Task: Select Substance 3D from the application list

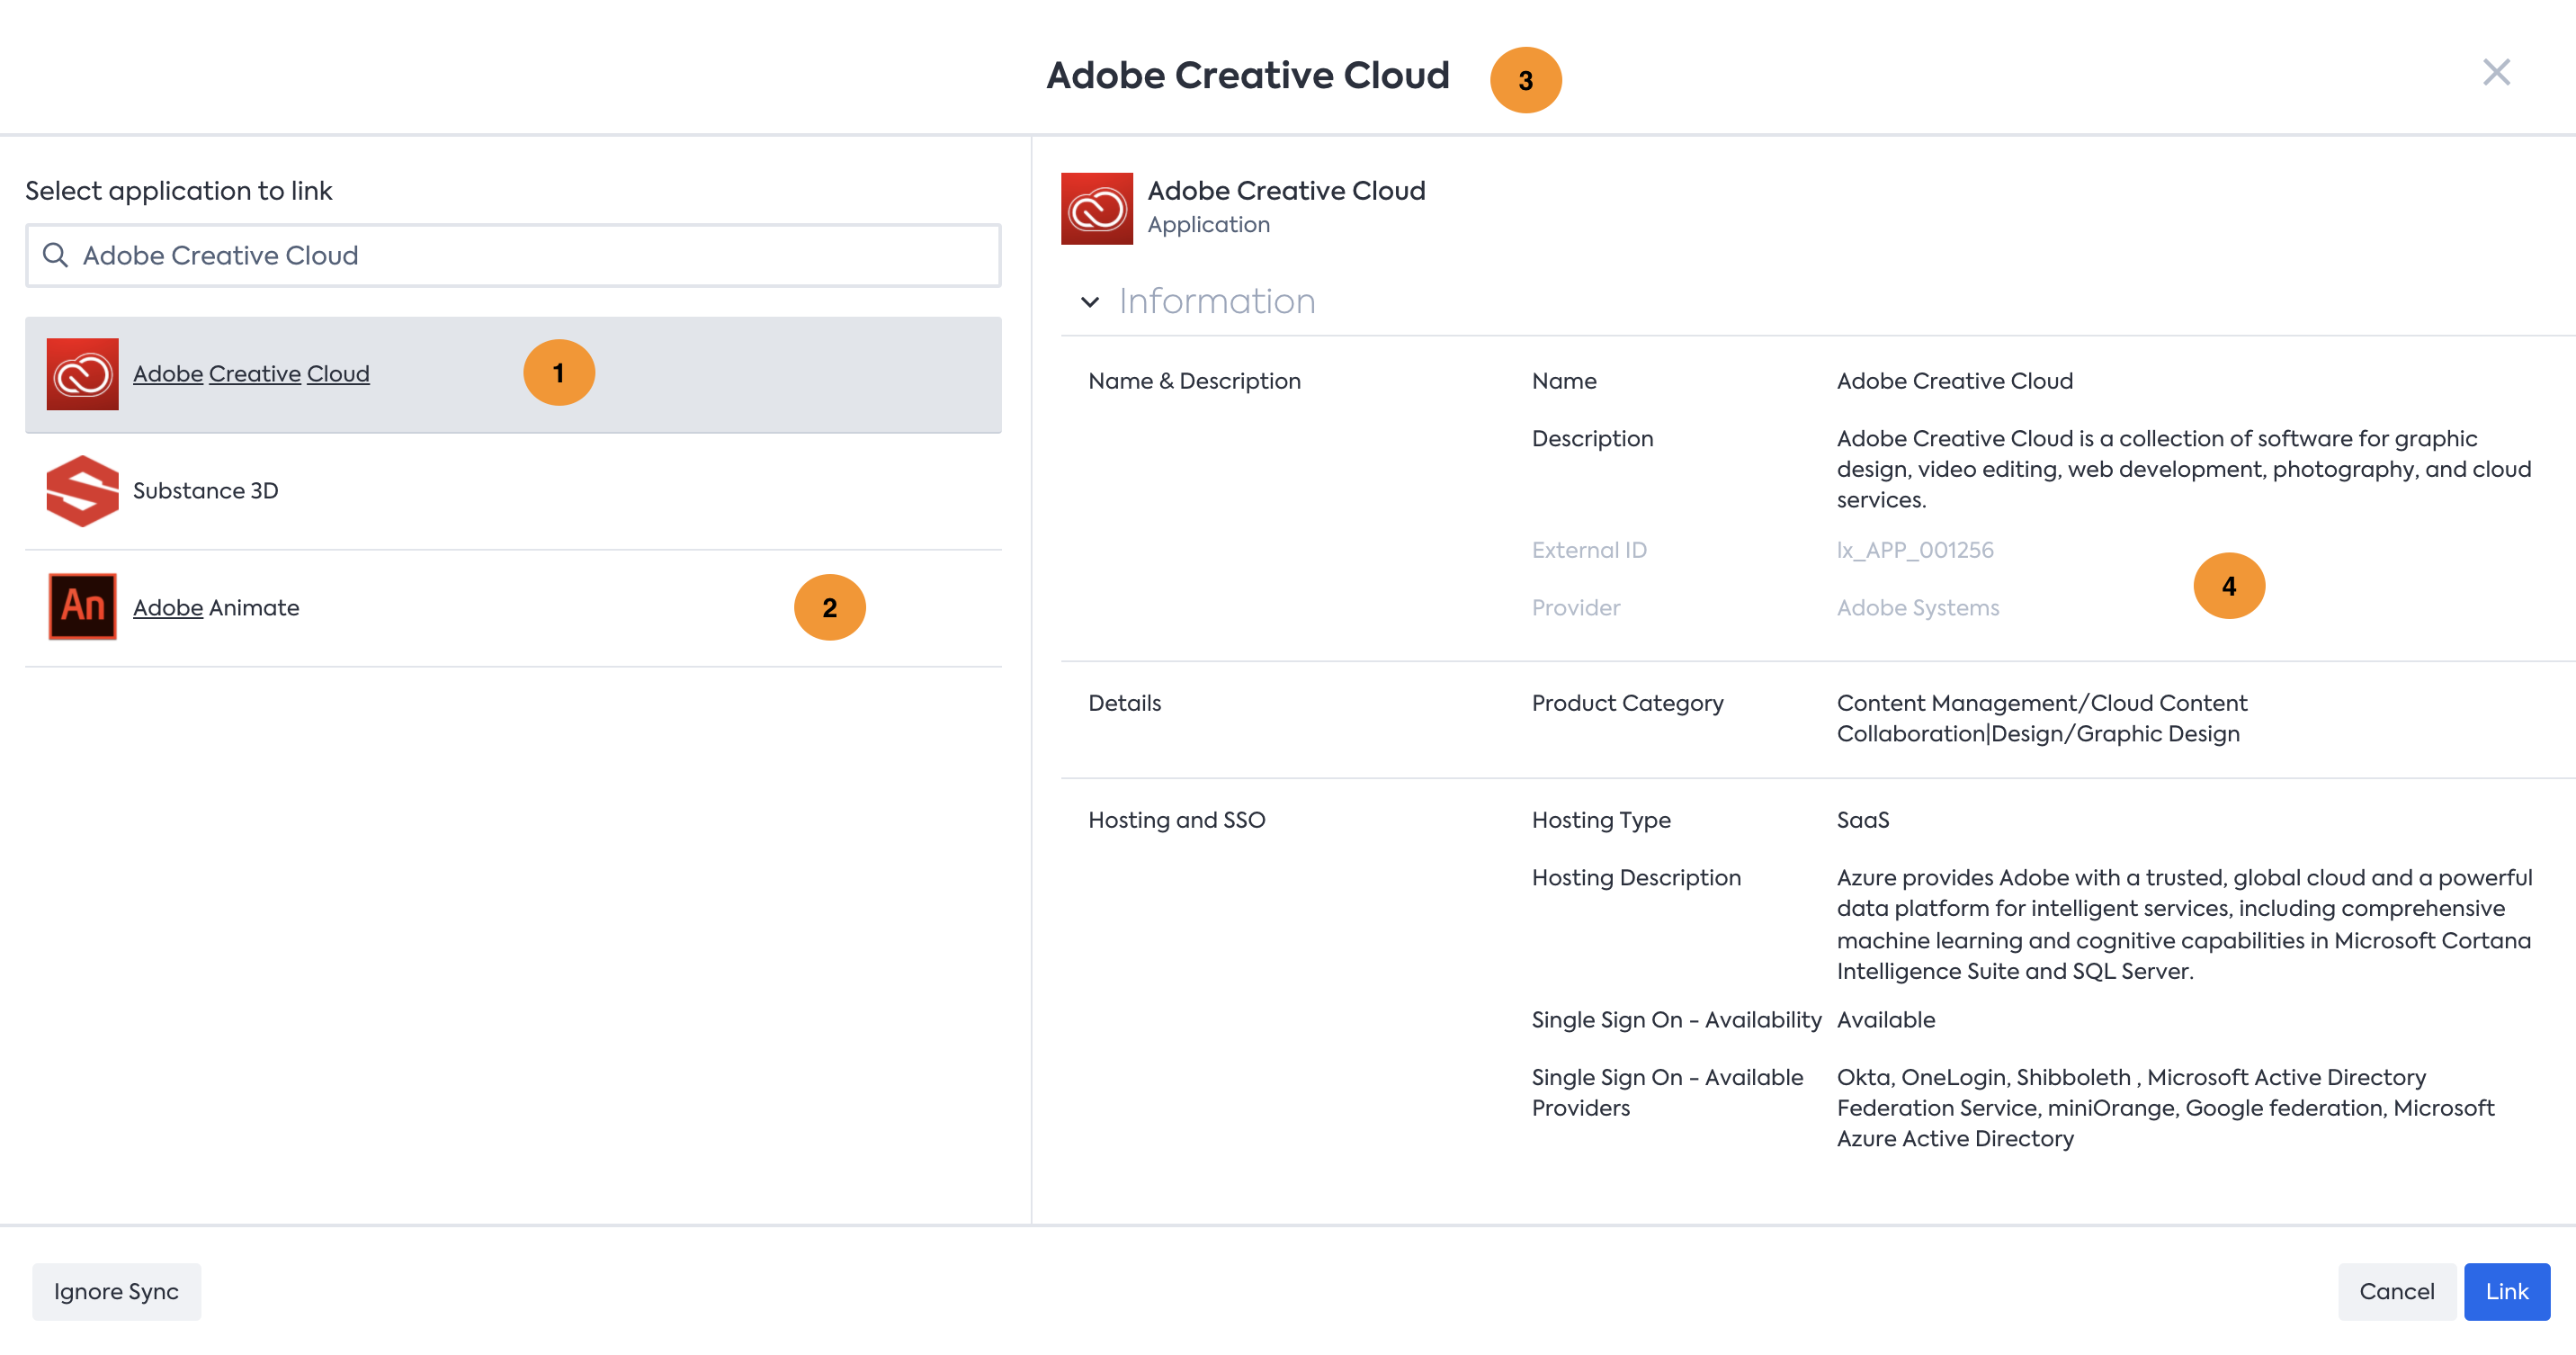Action: (206, 491)
